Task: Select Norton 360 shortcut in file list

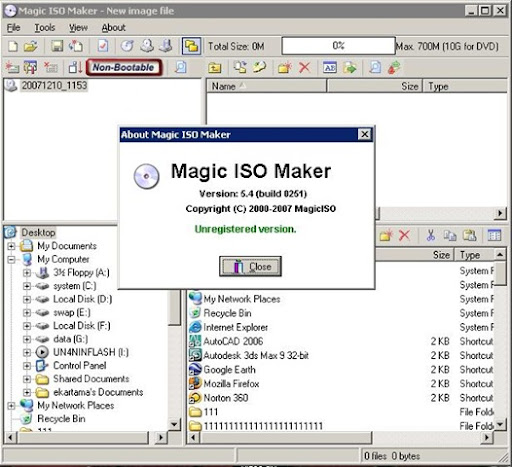Action: point(226,398)
